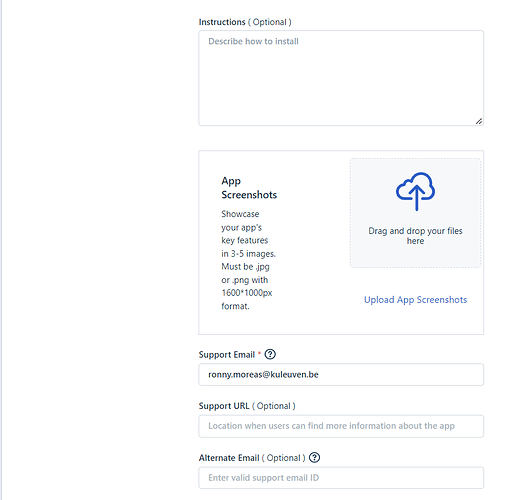
Task: Focus the Support URL input field
Action: click(341, 426)
